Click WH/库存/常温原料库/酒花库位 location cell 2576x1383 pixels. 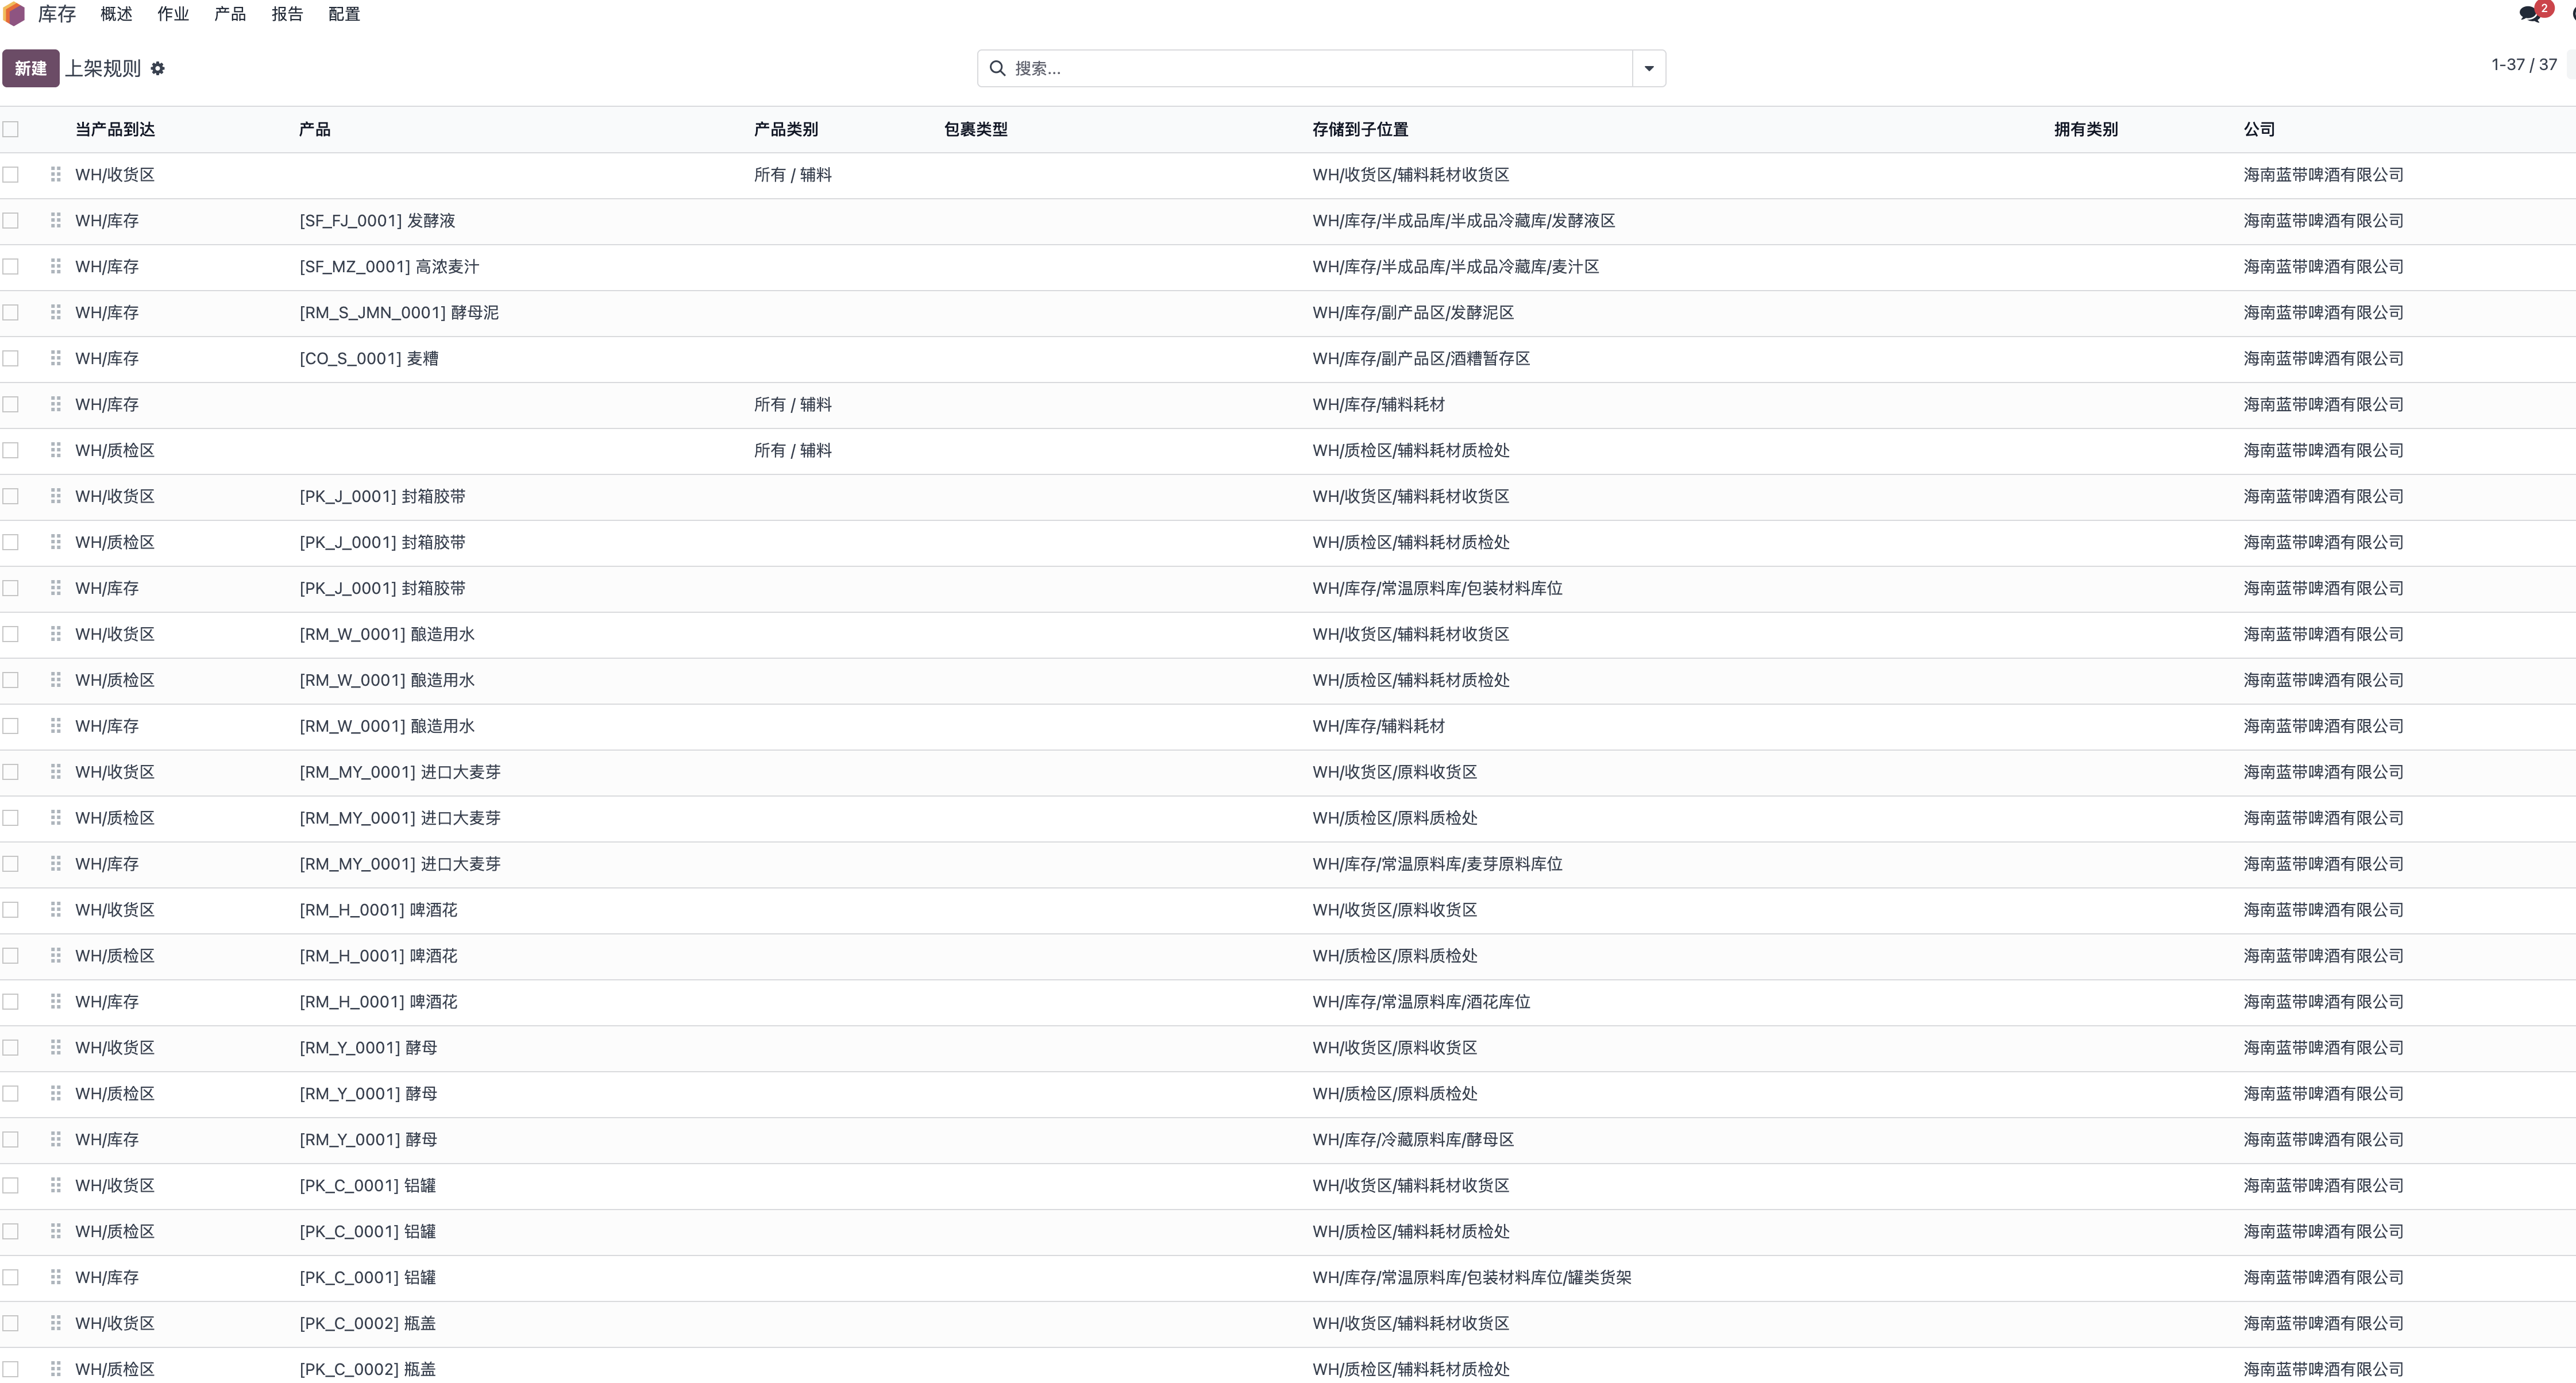1421,1002
